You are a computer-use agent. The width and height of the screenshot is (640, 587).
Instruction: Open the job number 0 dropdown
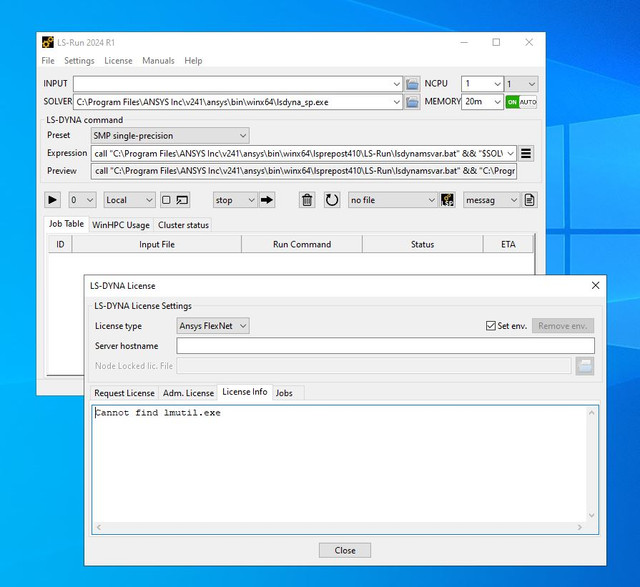pyautogui.click(x=82, y=200)
